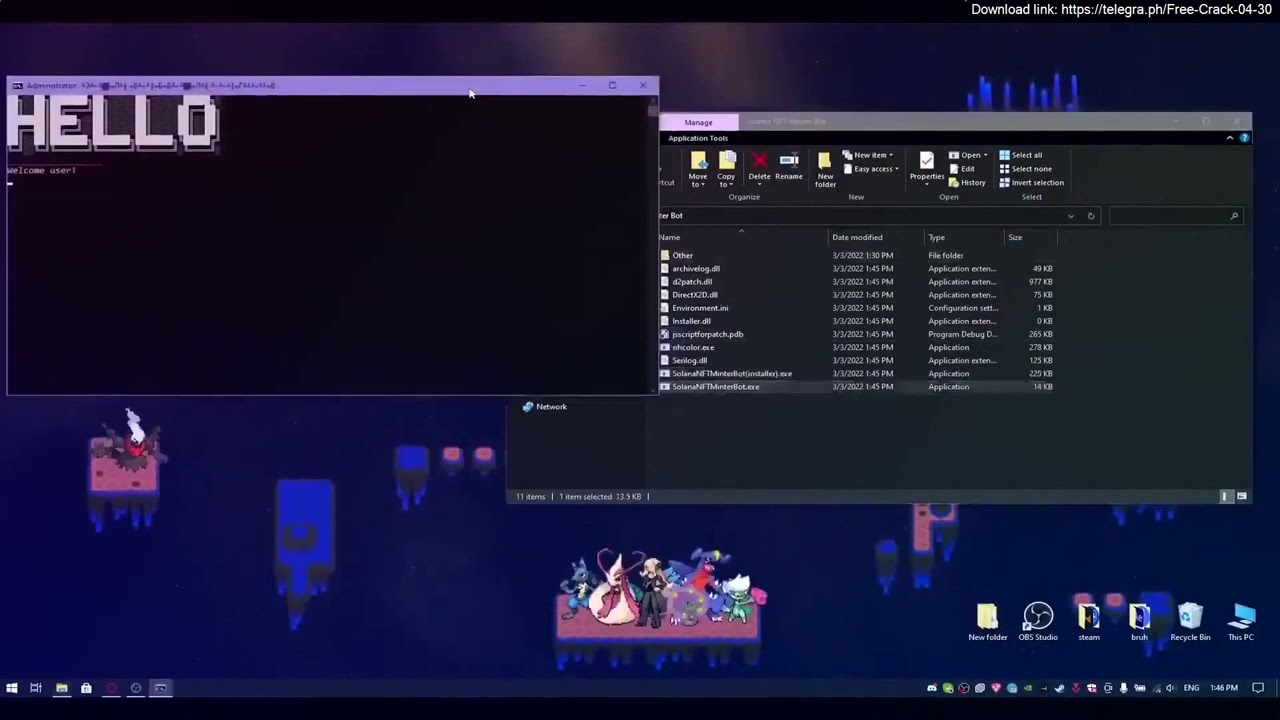Select the Recycle Bin desktop icon
The height and width of the screenshot is (720, 1280).
1190,622
